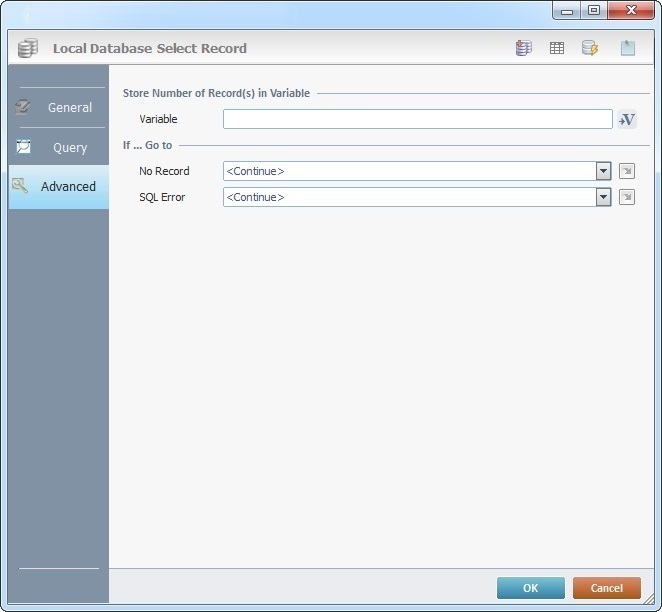Click the insert variable icon beside Variable field
The width and height of the screenshot is (662, 612).
click(x=627, y=119)
